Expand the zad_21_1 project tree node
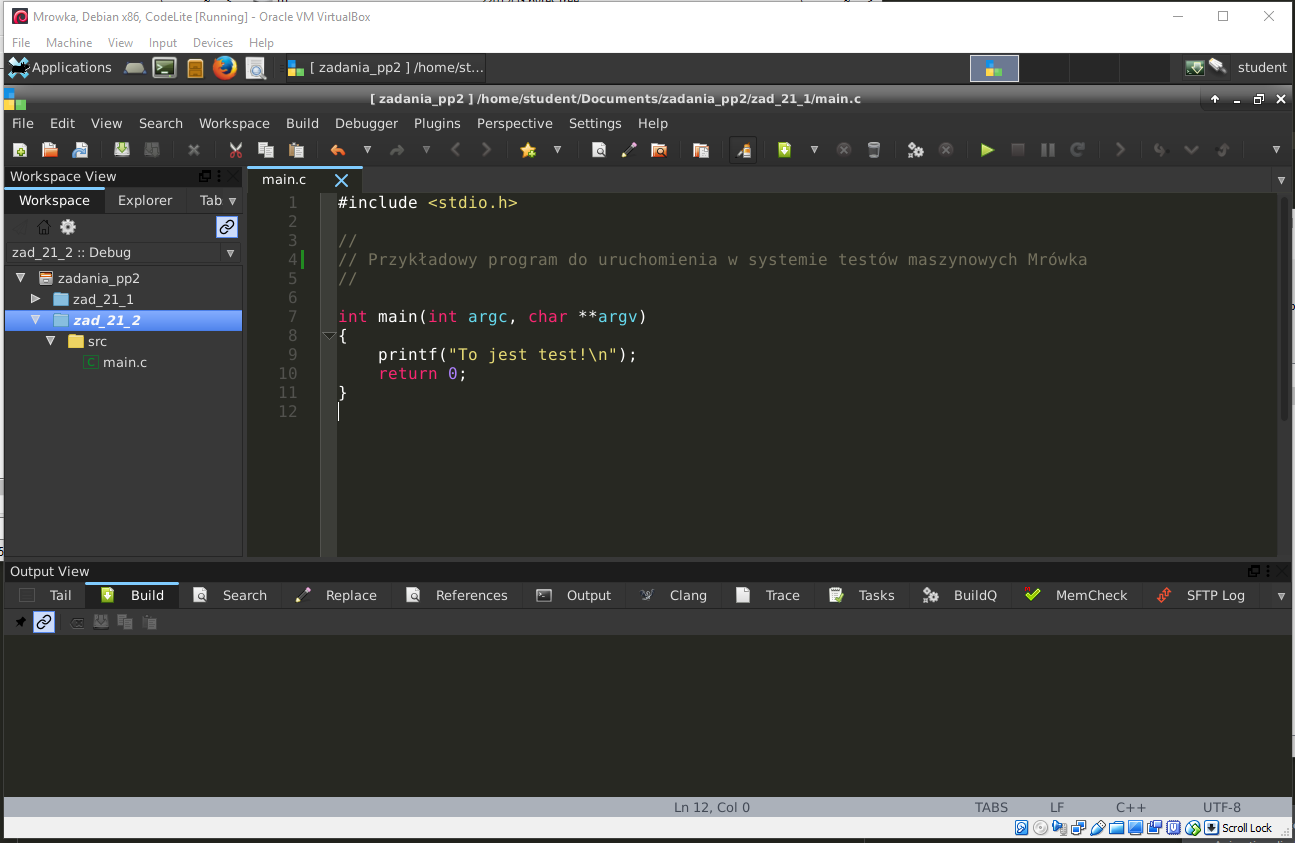The height and width of the screenshot is (843, 1295). 36,299
